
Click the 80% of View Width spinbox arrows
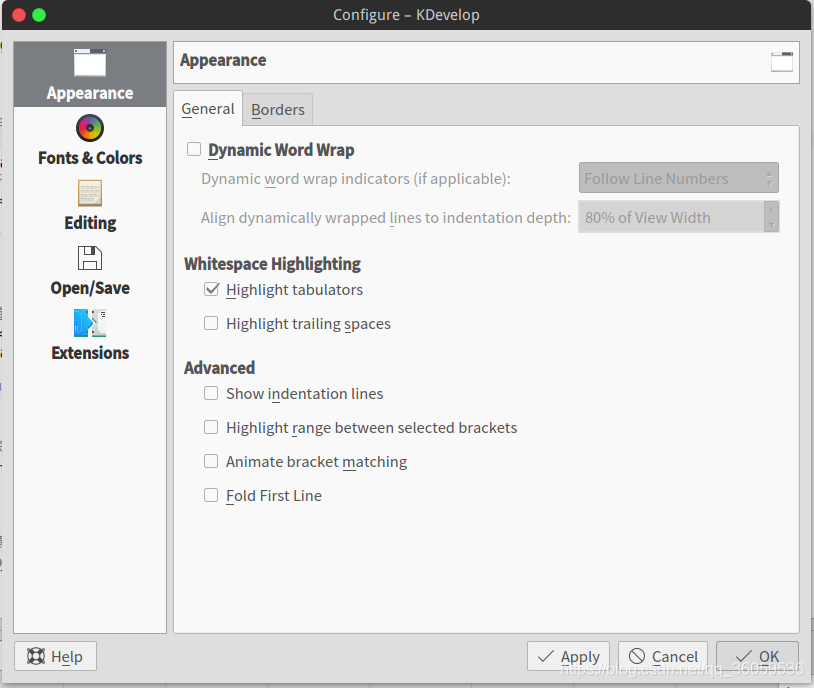coord(771,217)
